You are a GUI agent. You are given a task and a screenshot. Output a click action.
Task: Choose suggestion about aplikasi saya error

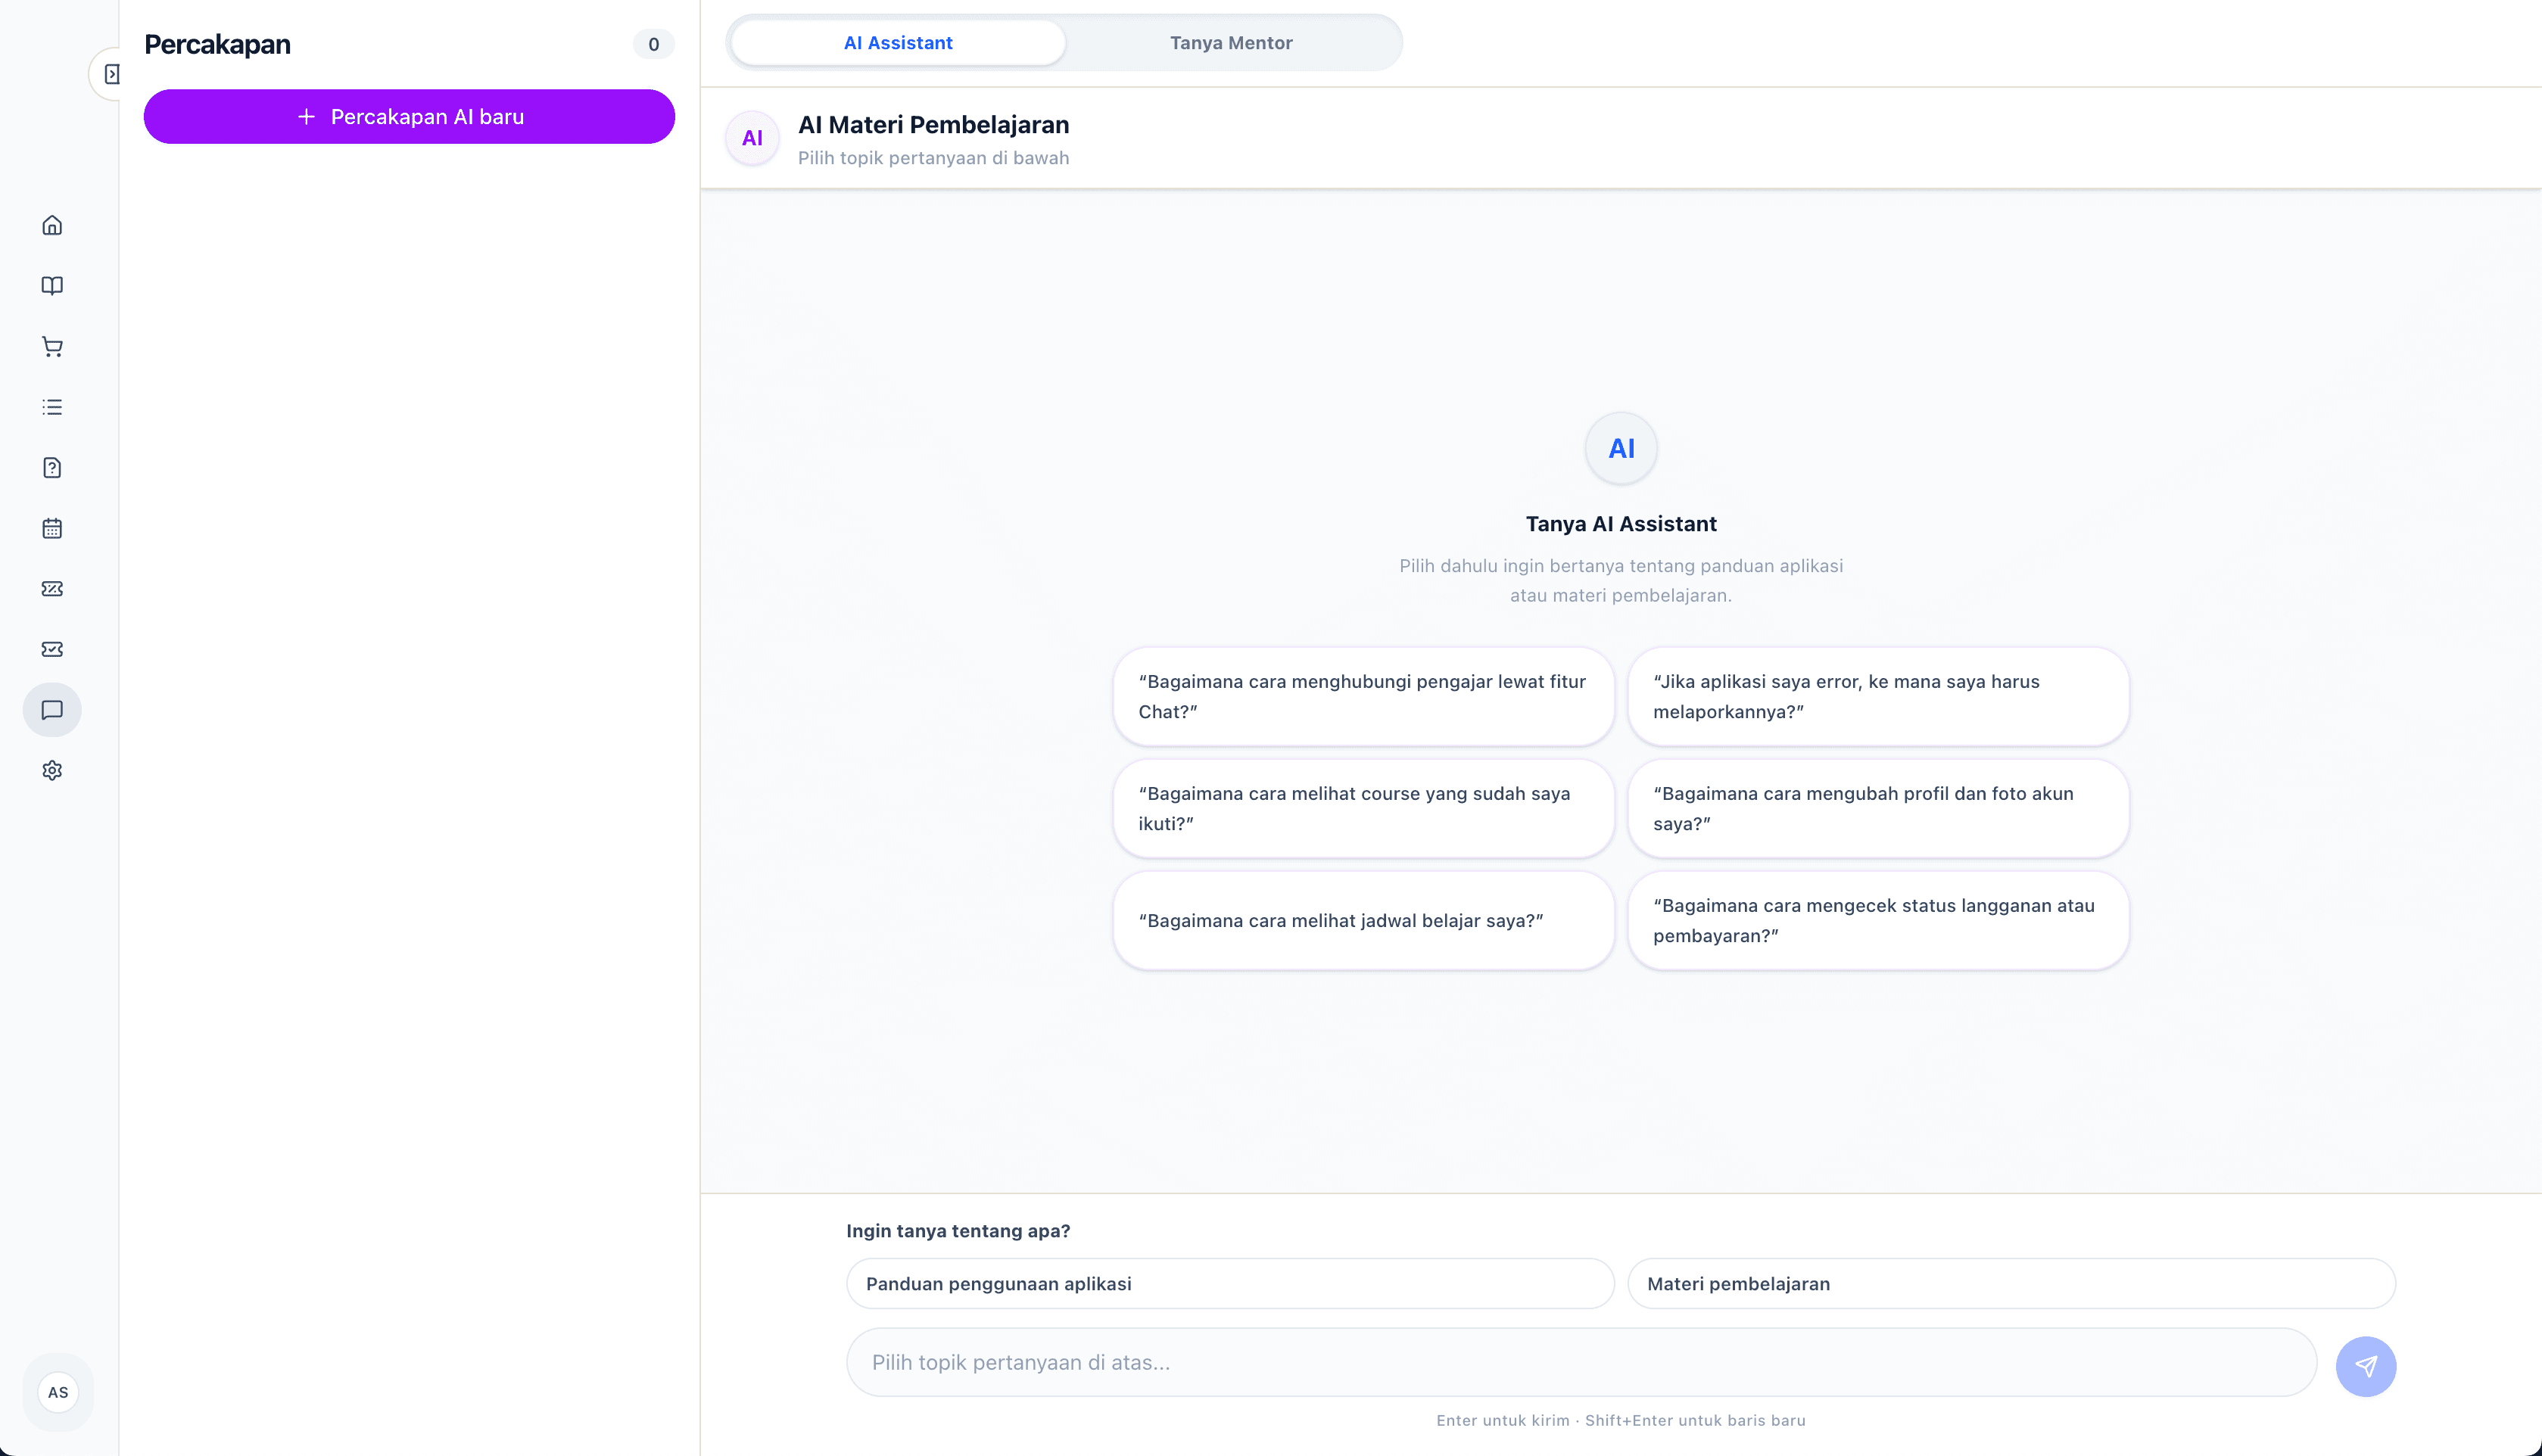1878,696
